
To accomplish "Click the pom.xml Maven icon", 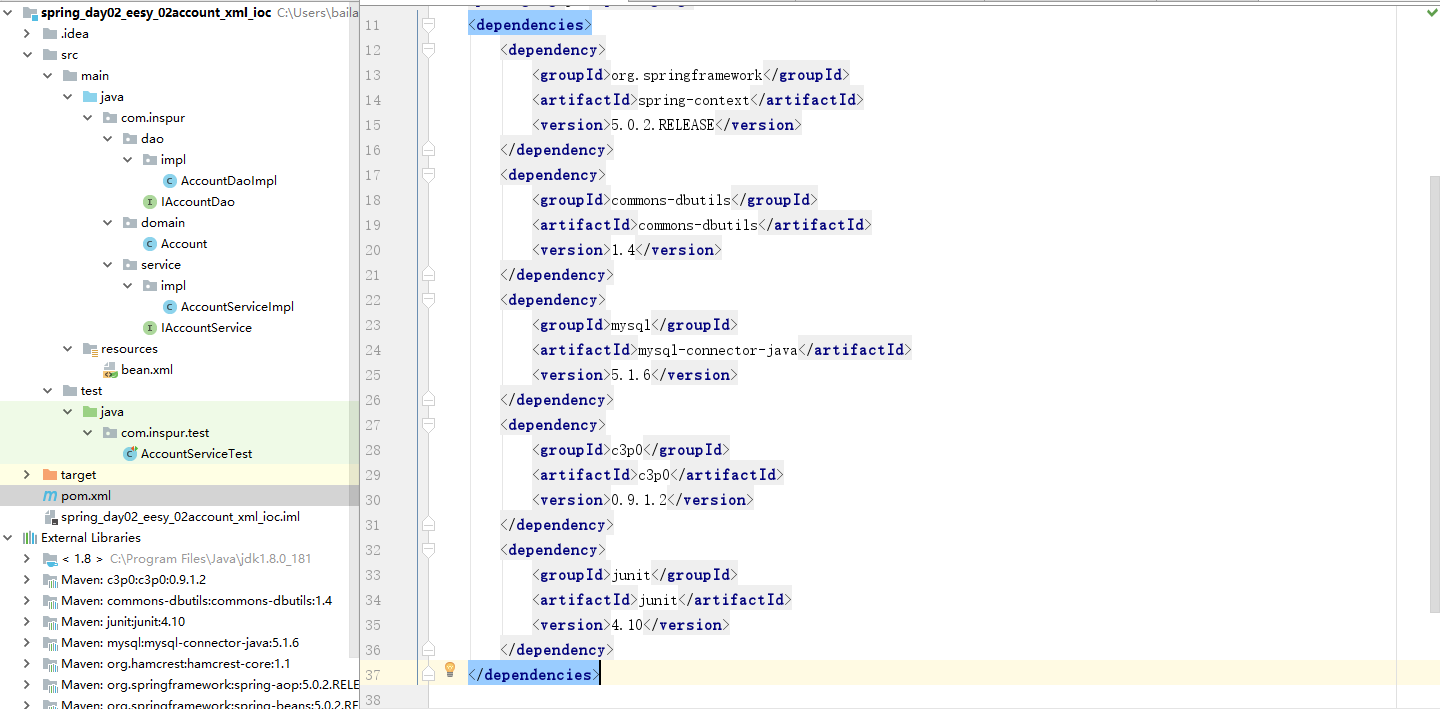I will click(50, 496).
